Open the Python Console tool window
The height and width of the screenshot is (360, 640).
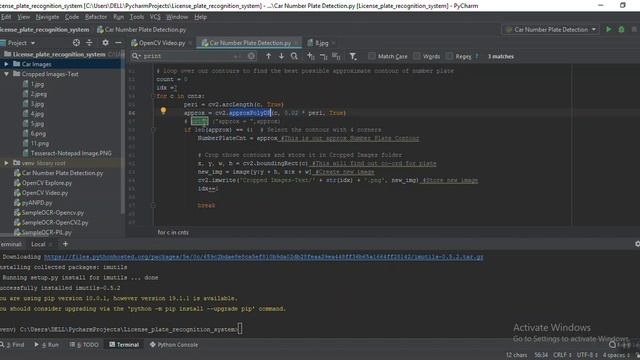click(174, 345)
